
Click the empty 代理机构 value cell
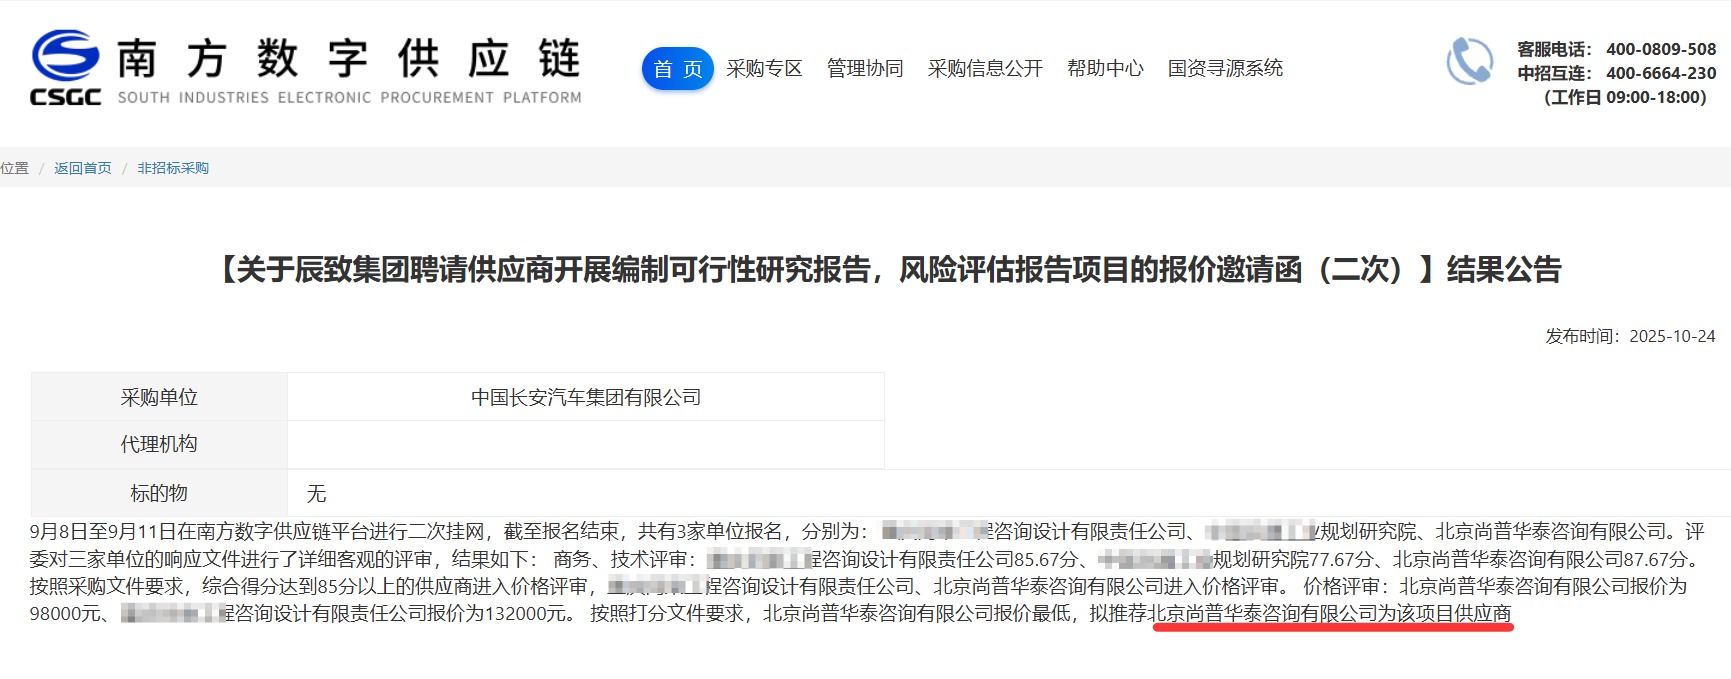pos(586,444)
